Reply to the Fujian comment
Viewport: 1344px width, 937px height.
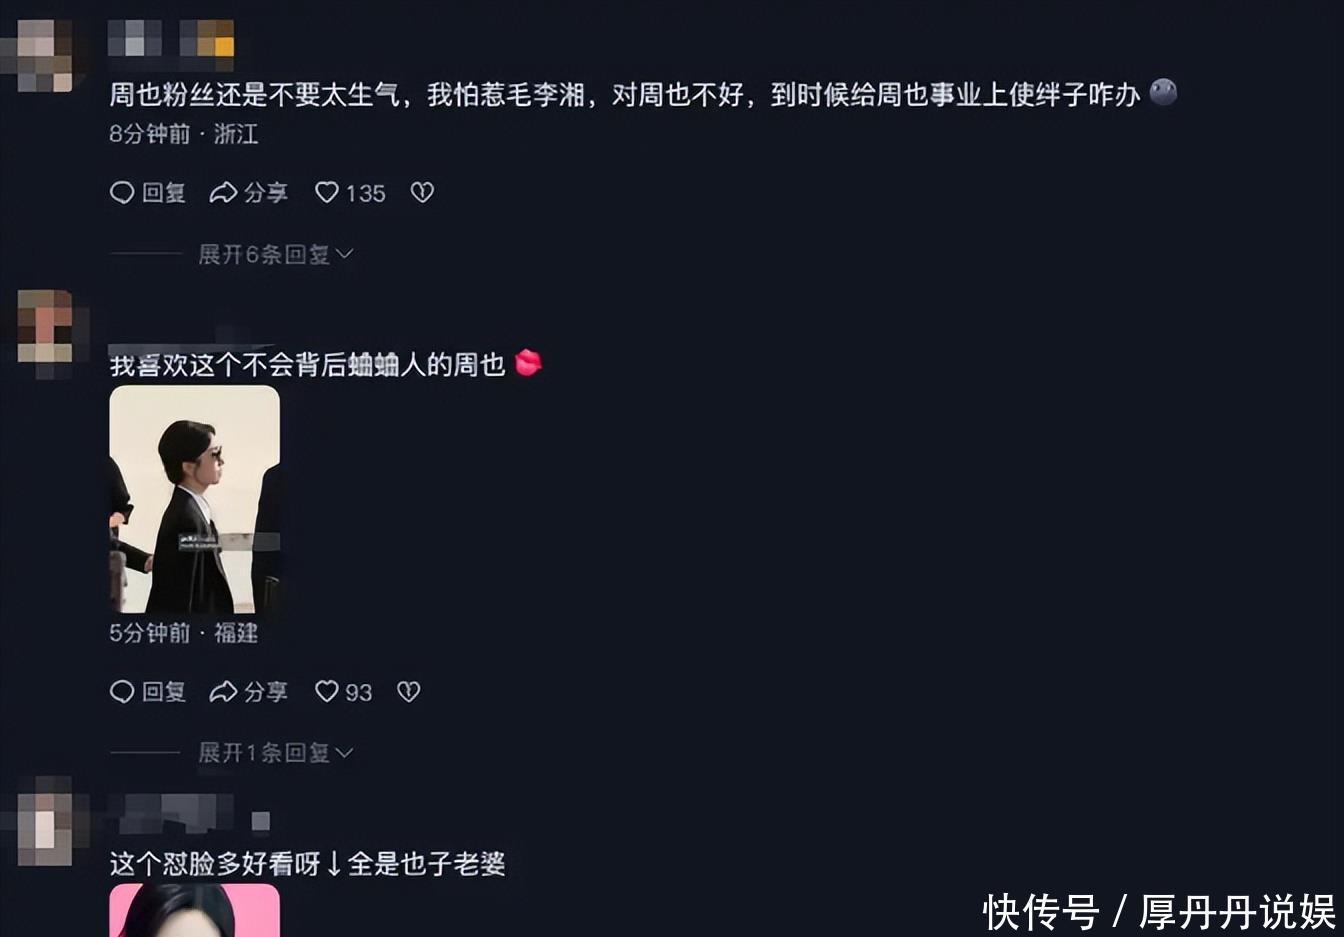147,691
